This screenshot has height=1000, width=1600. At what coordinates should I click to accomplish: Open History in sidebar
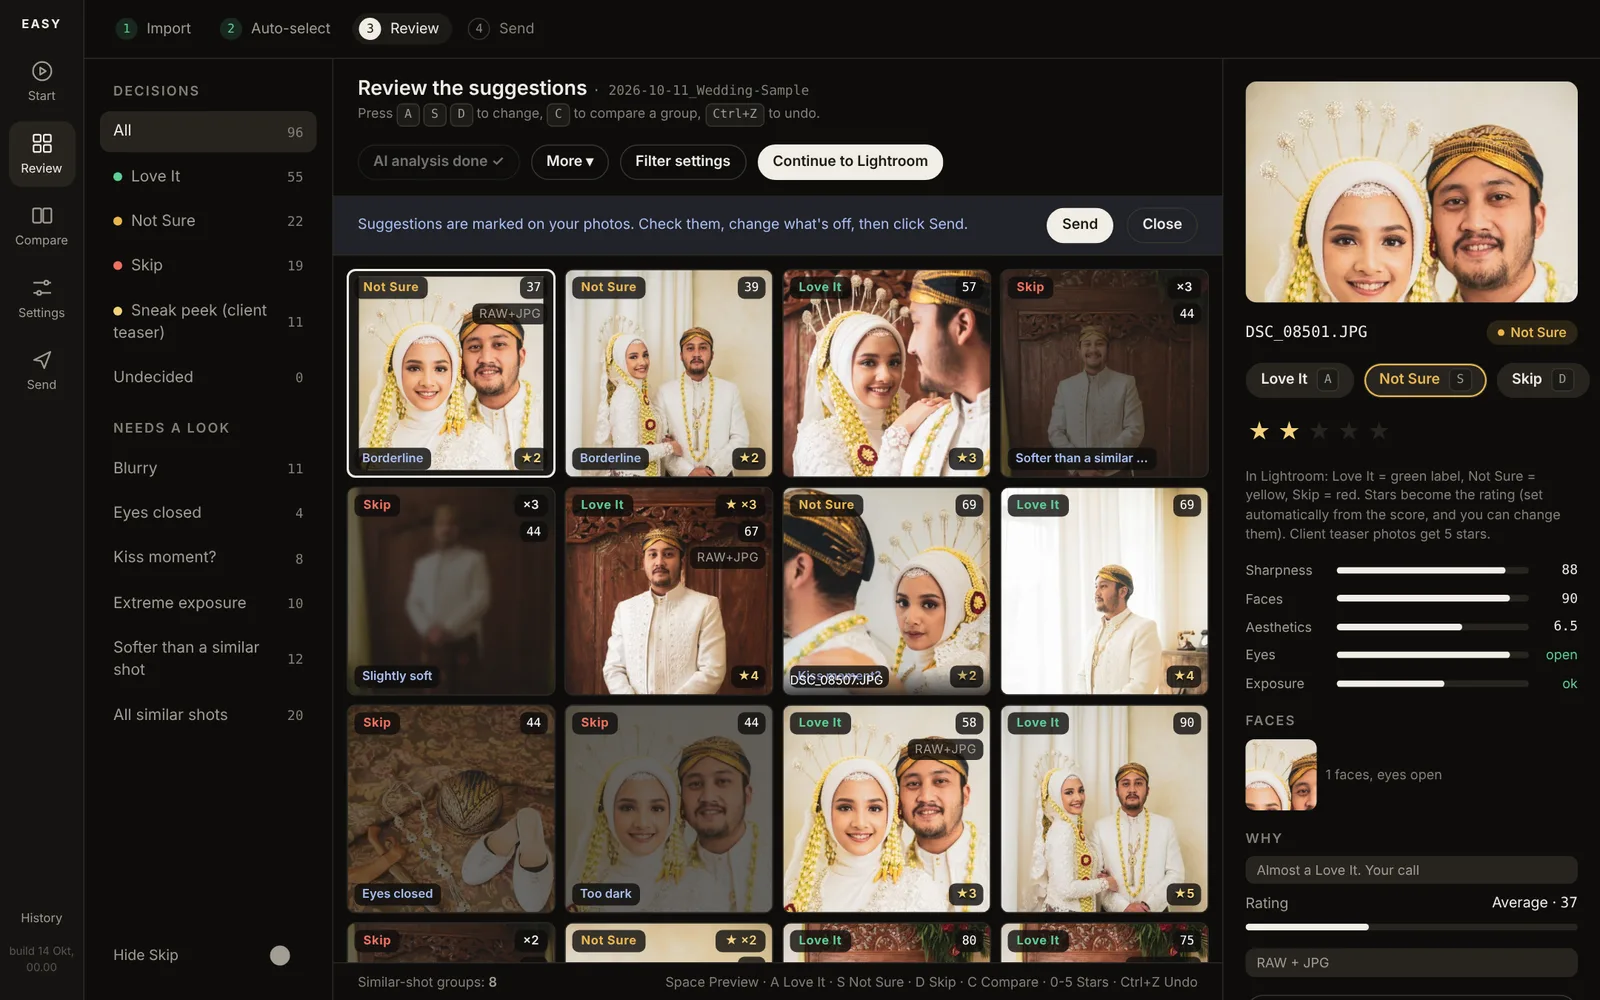pyautogui.click(x=41, y=918)
